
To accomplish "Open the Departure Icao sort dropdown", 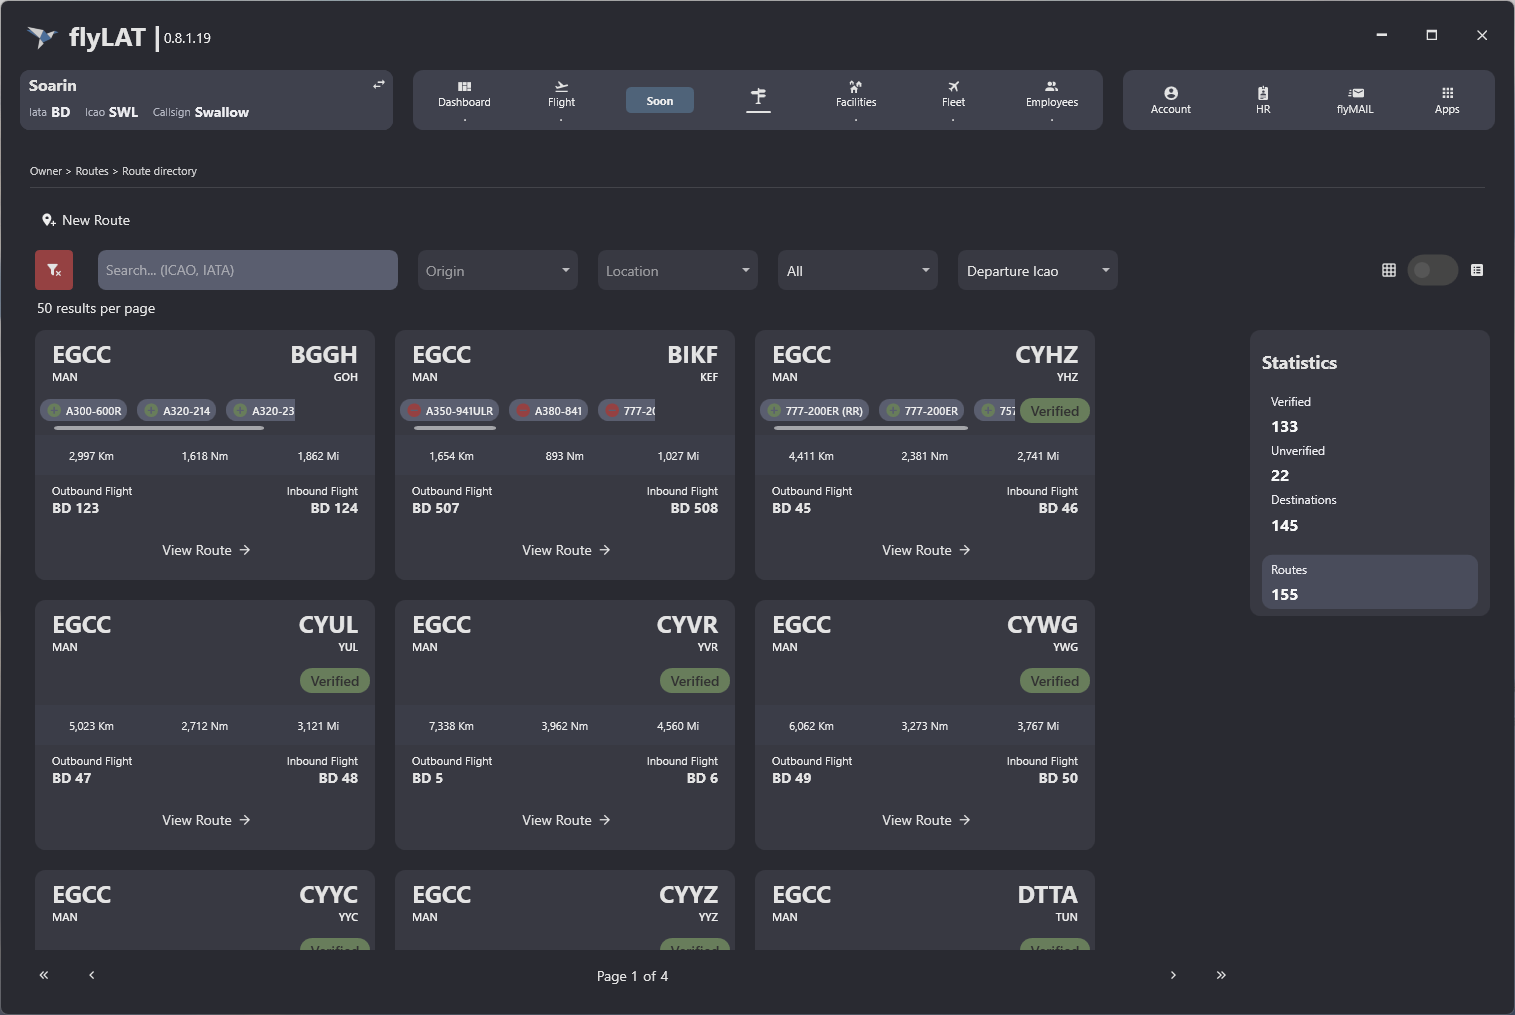I will tap(1037, 271).
